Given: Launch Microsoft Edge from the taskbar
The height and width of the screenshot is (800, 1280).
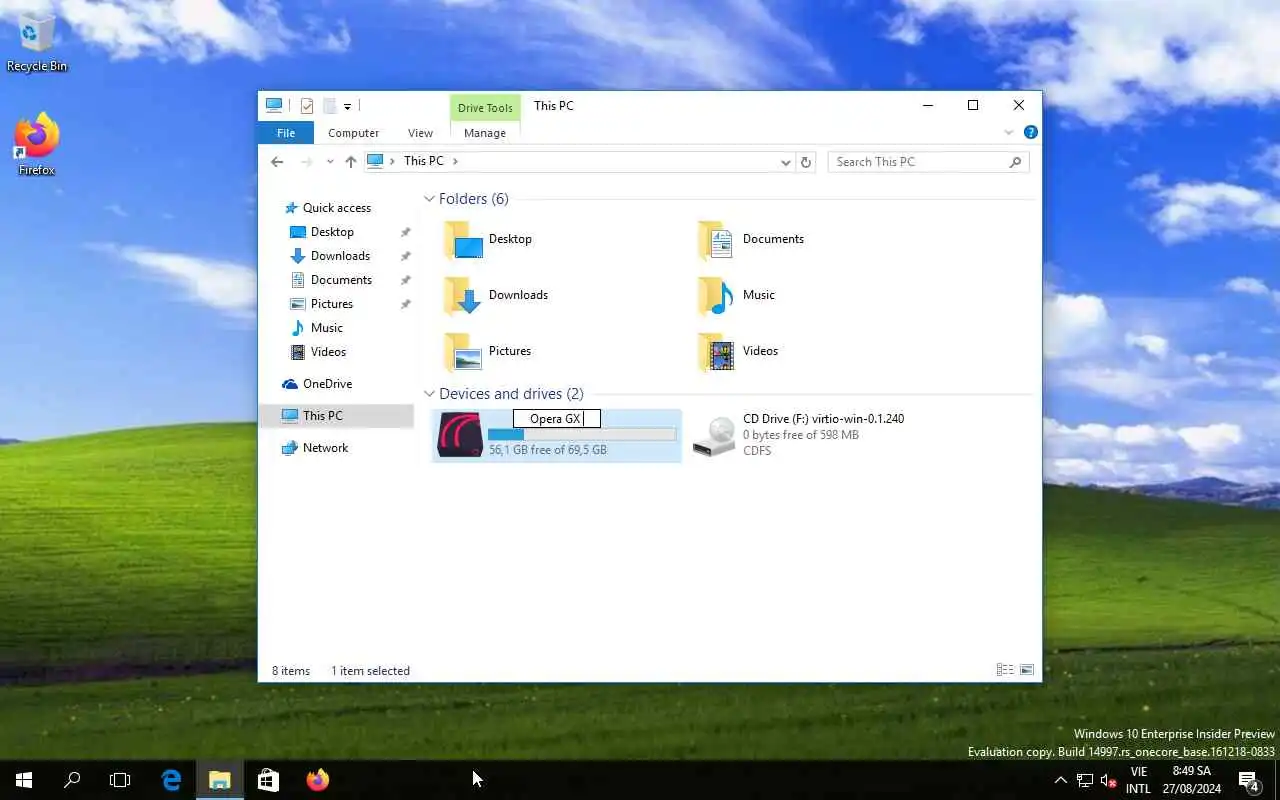Looking at the screenshot, I should tap(171, 780).
